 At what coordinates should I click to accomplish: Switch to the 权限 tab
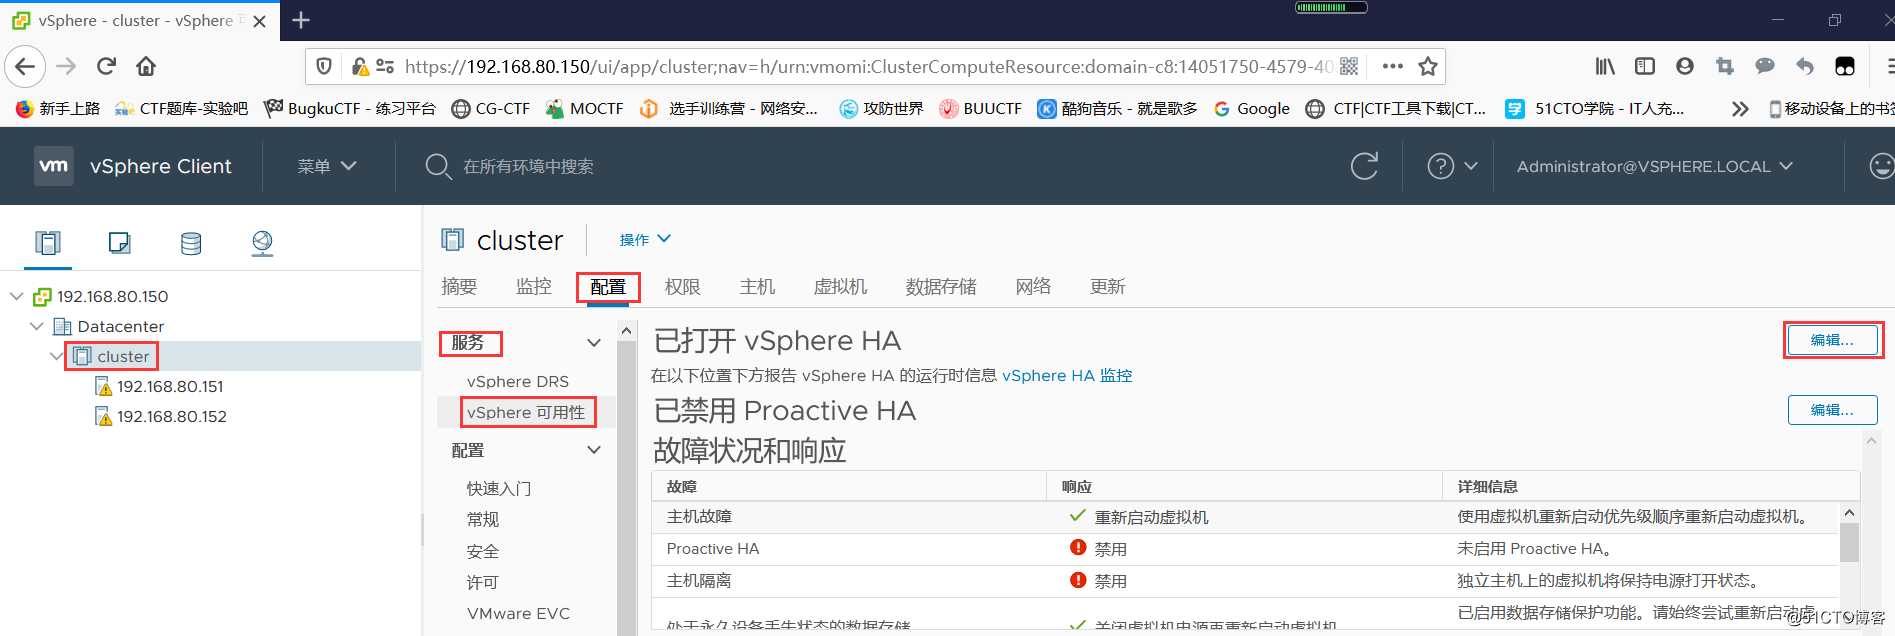(683, 287)
